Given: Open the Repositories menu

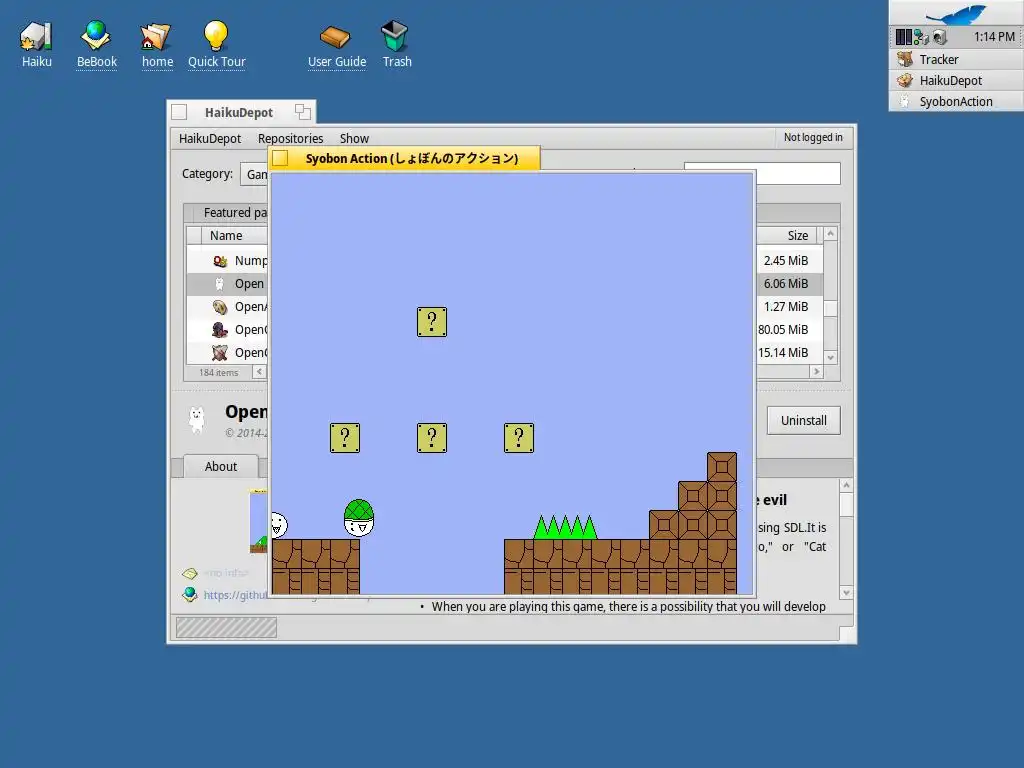Looking at the screenshot, I should click(290, 138).
